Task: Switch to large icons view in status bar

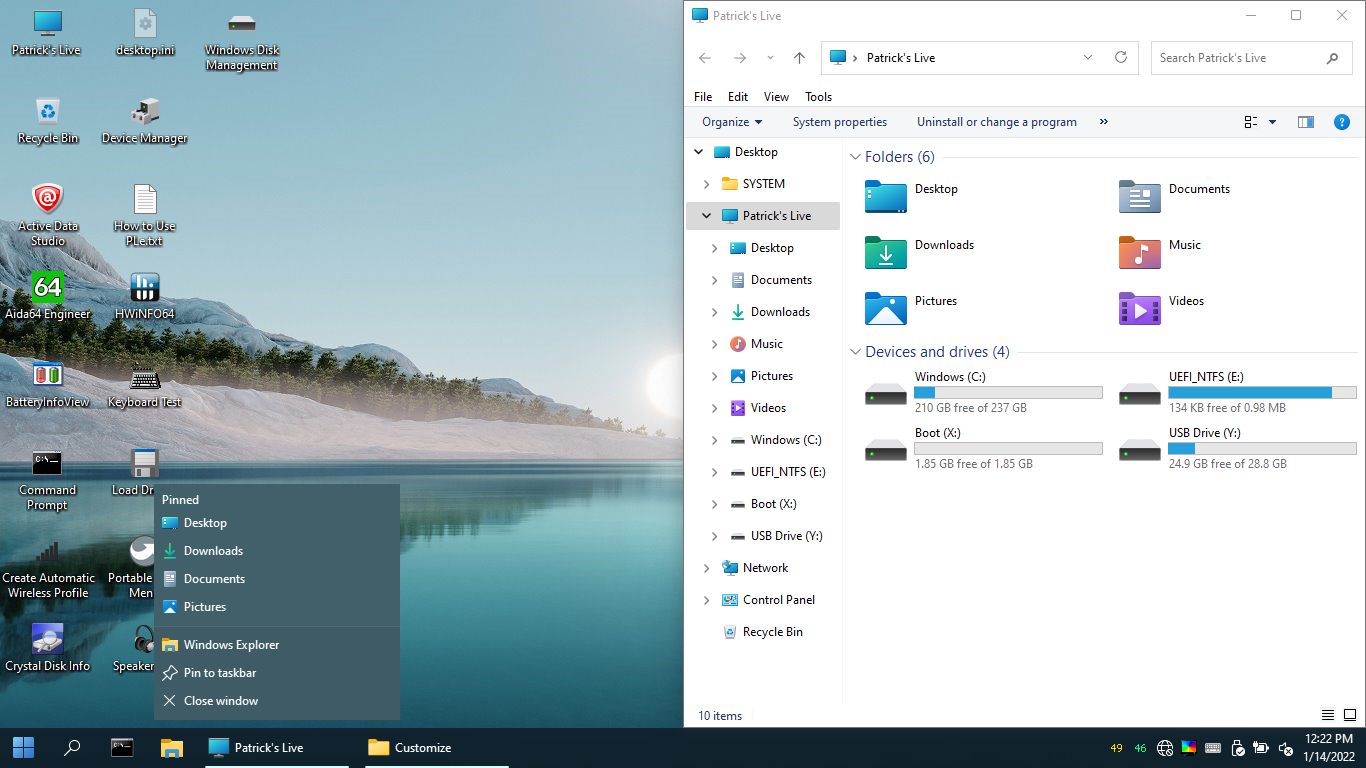Action: tap(1350, 715)
